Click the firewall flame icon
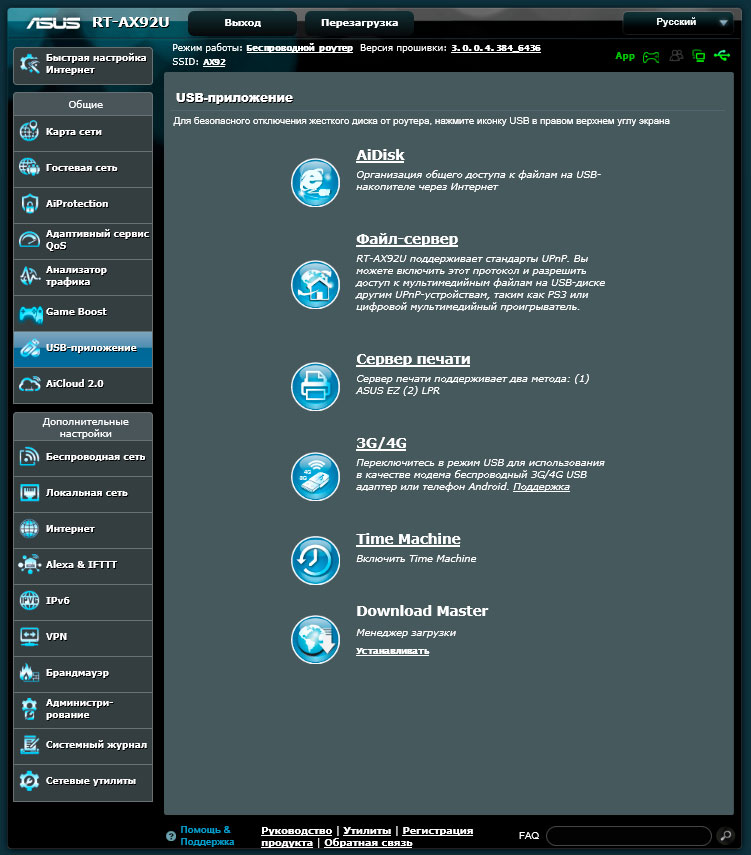 point(29,672)
